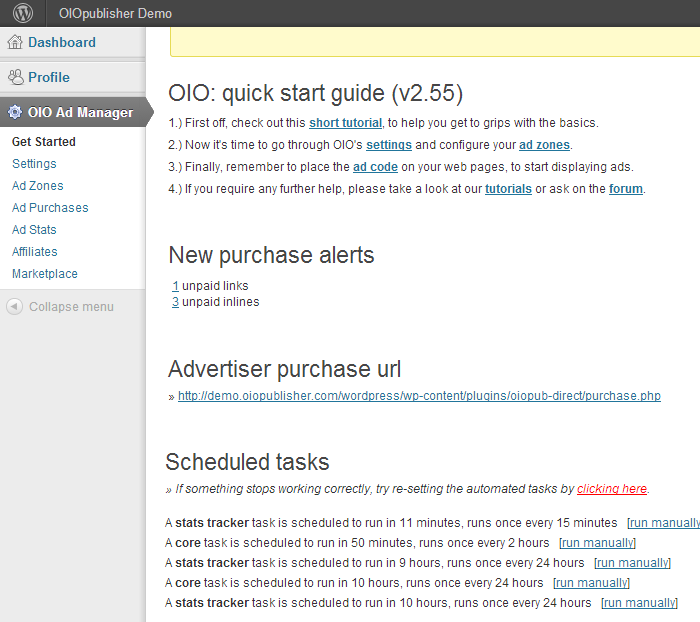This screenshot has width=700, height=622.
Task: Click the OIO Ad Manager gear icon
Action: (15, 112)
